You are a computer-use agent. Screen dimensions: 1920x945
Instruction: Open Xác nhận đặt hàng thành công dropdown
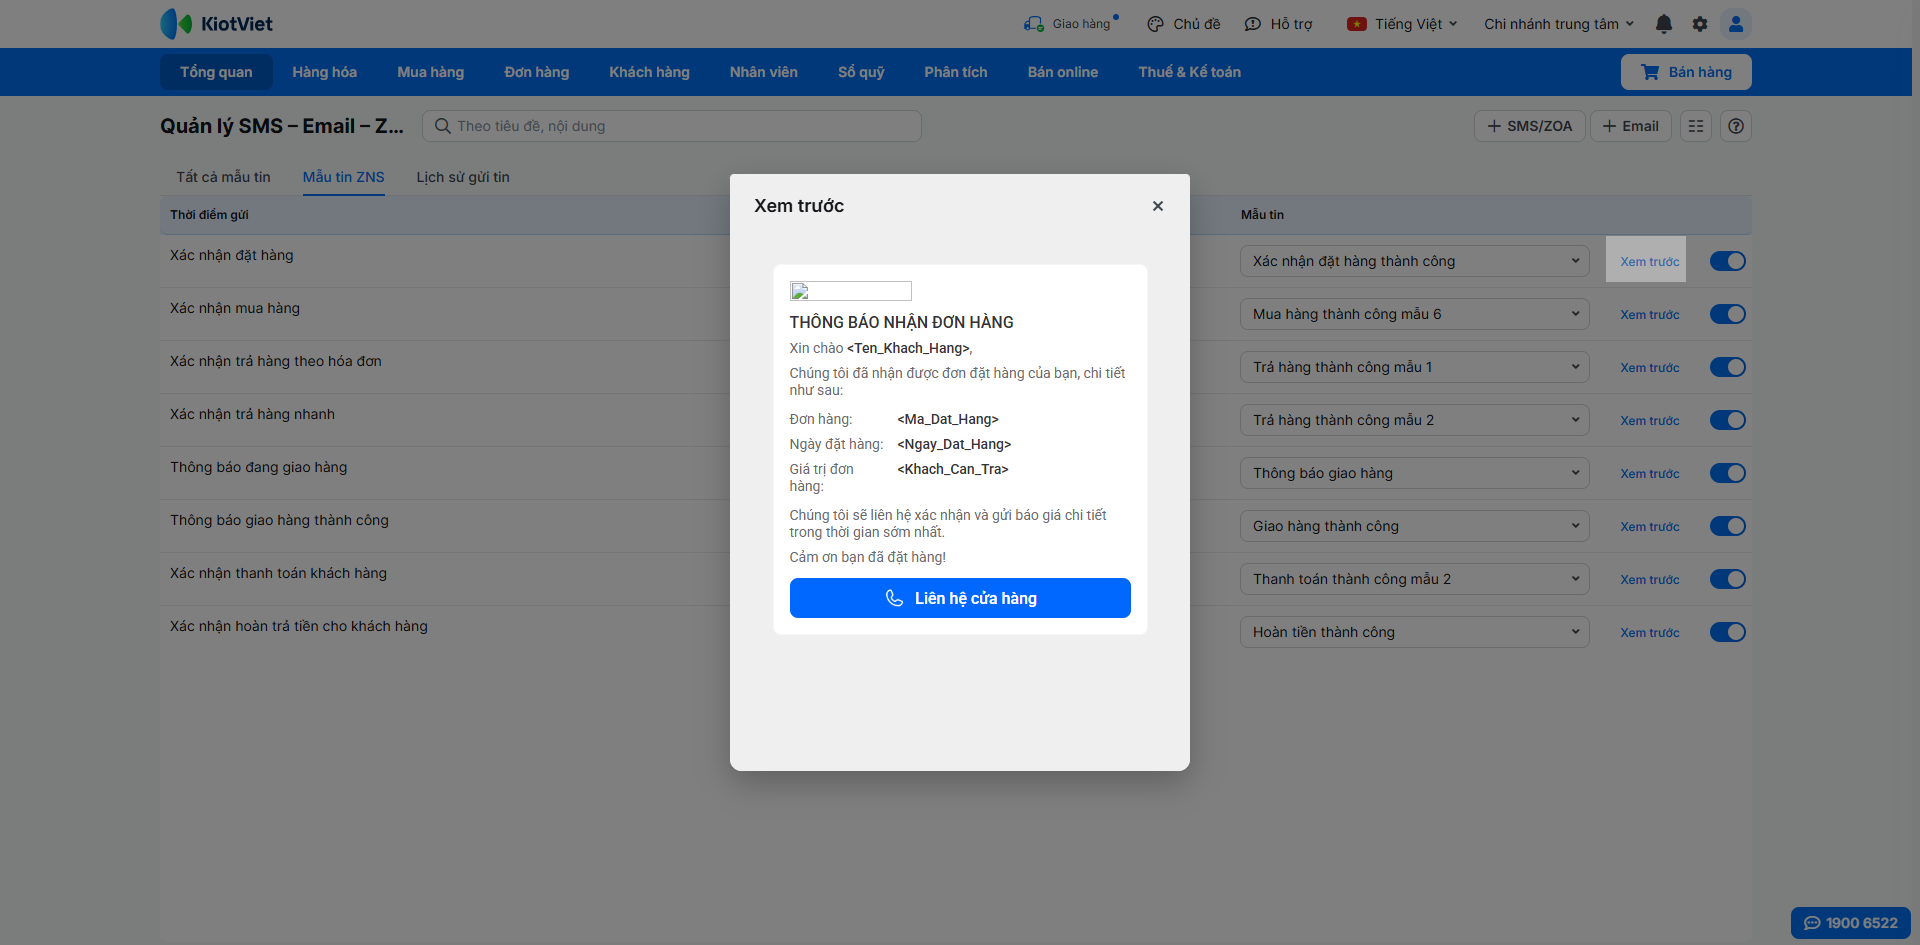(x=1415, y=261)
